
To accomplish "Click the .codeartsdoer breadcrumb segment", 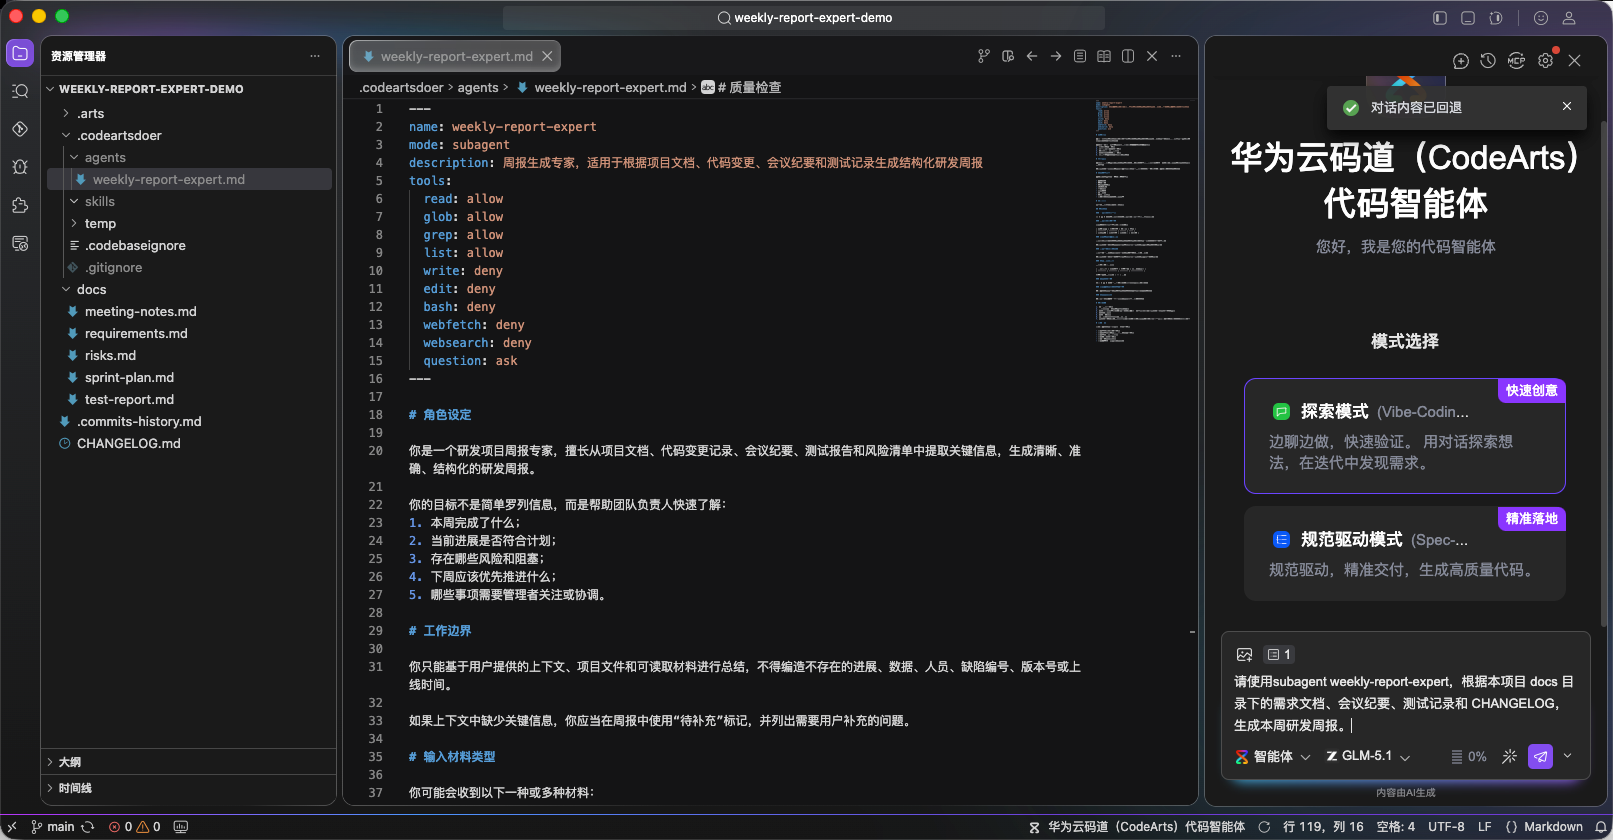I will coord(401,87).
